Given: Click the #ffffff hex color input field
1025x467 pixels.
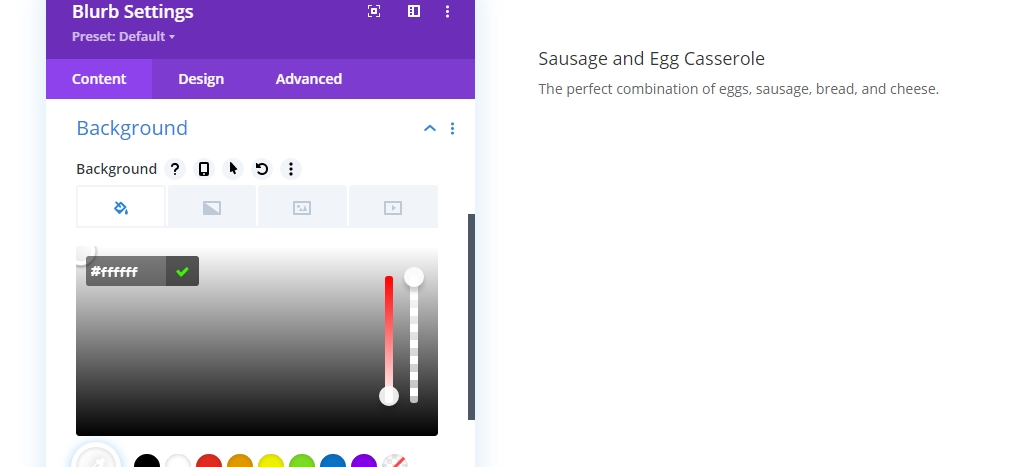Looking at the screenshot, I should coord(126,271).
